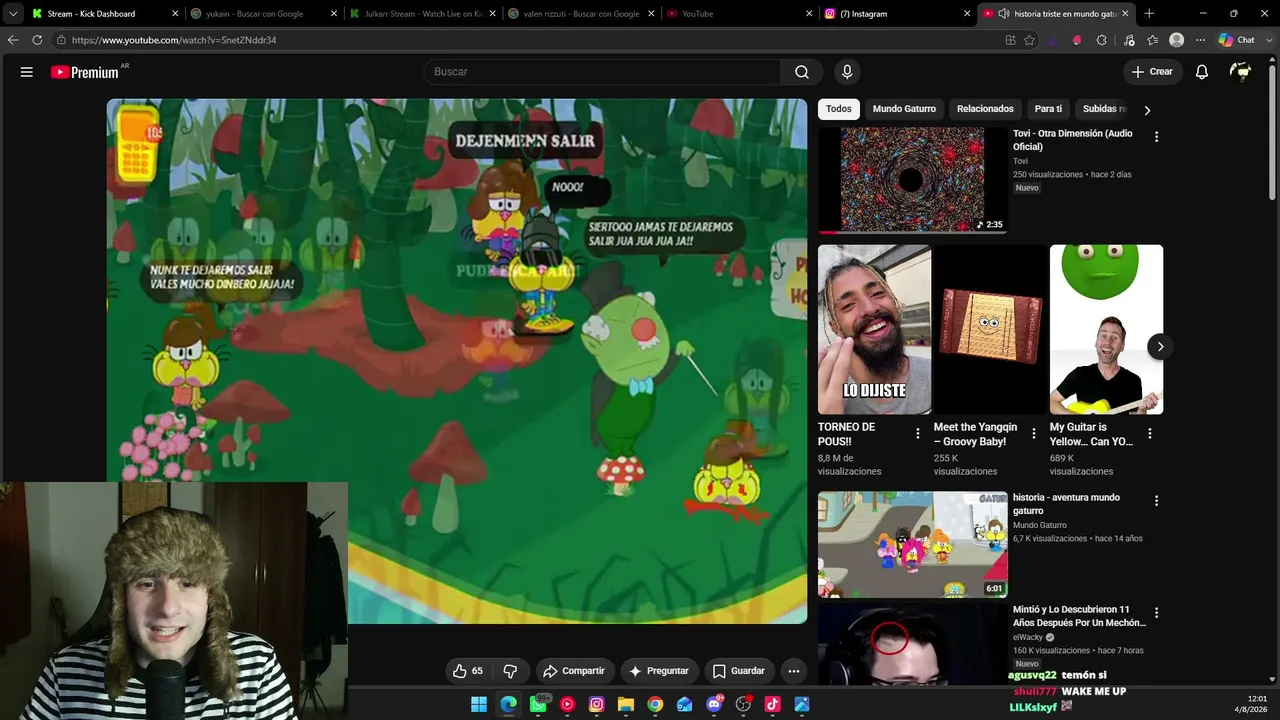Image resolution: width=1280 pixels, height=720 pixels.
Task: Switch to the Instagram browser tab
Action: point(898,14)
